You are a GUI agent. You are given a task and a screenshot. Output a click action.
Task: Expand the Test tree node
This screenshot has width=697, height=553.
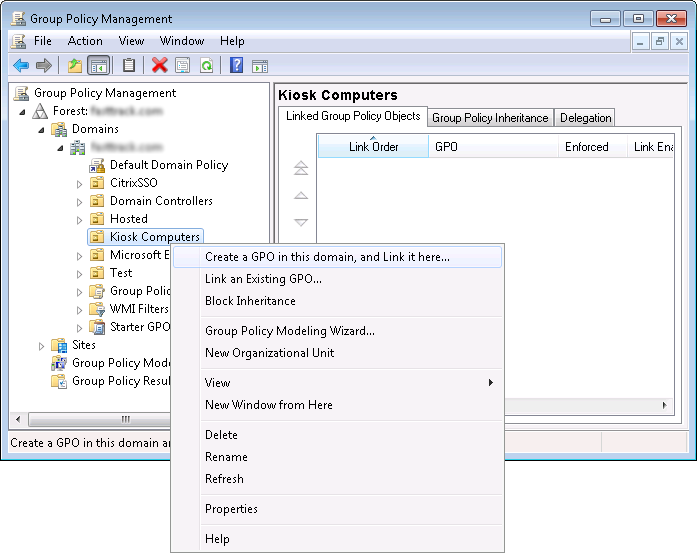click(x=79, y=274)
